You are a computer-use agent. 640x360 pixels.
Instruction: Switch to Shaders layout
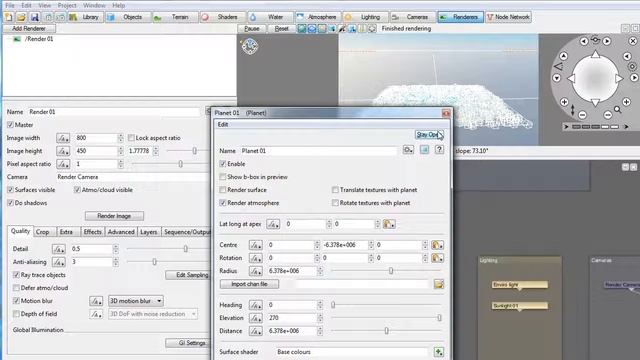coord(222,17)
